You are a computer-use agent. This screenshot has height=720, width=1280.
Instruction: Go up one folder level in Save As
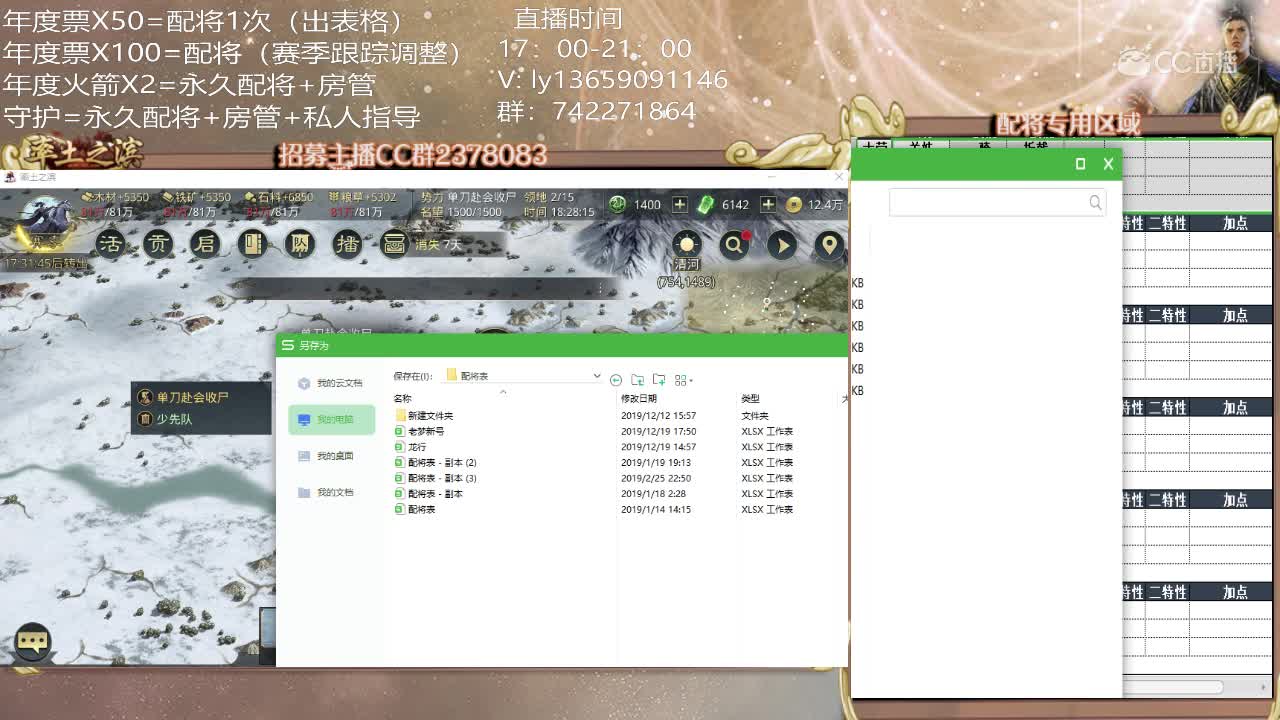pos(637,380)
